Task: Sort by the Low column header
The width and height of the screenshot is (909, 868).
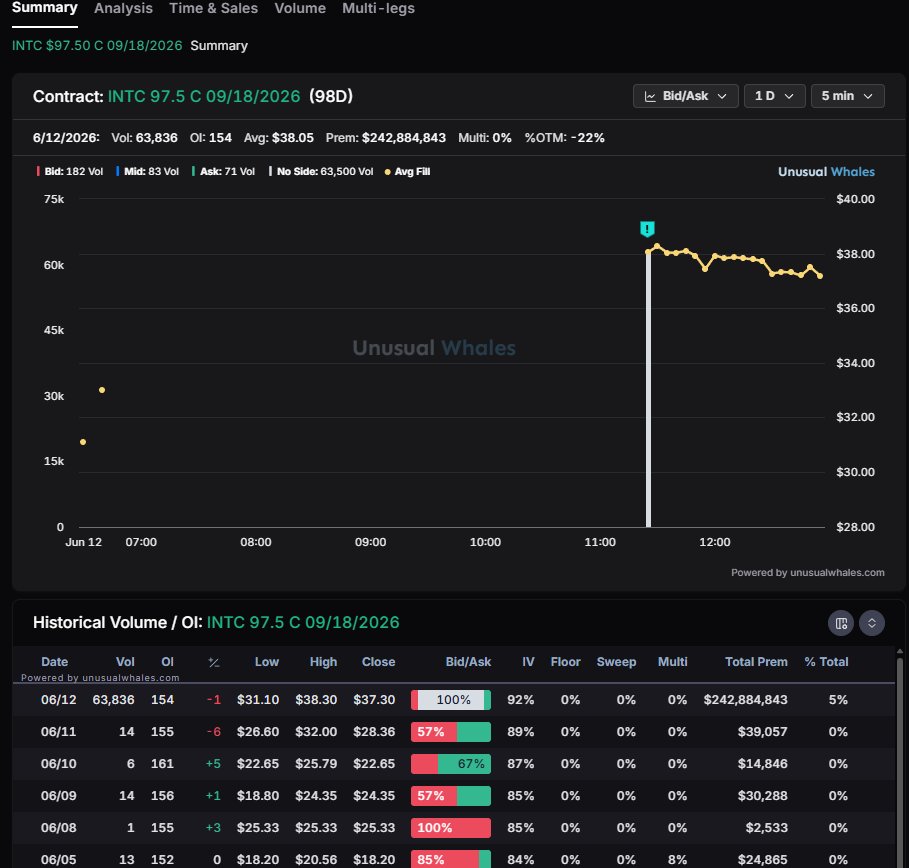Action: click(267, 662)
